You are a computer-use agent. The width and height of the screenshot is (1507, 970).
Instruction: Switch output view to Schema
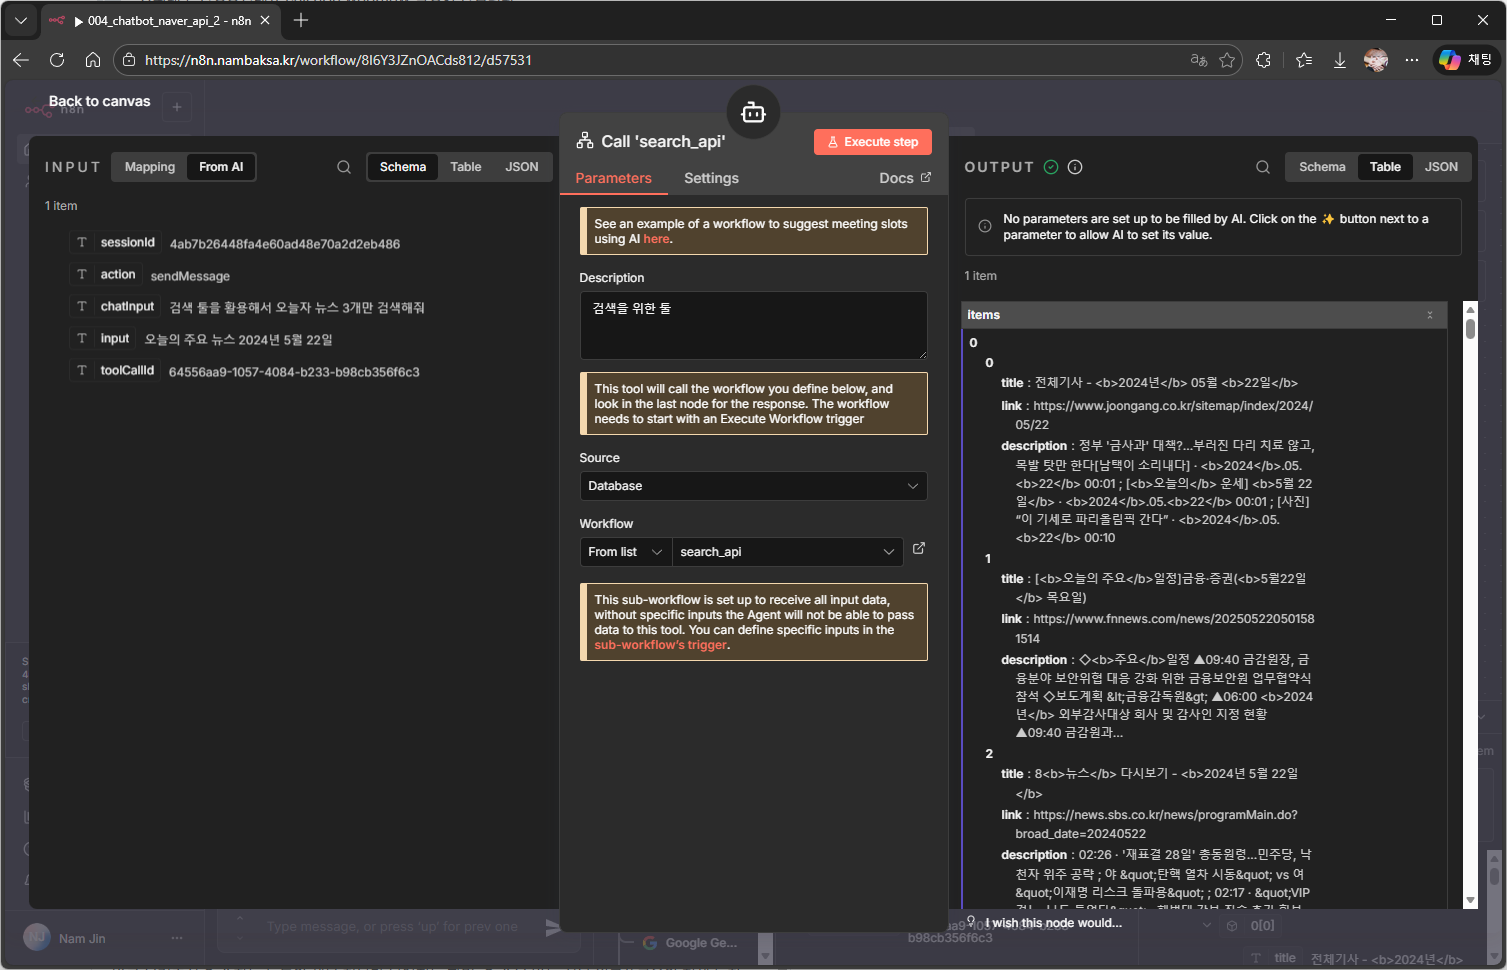tap(1321, 167)
